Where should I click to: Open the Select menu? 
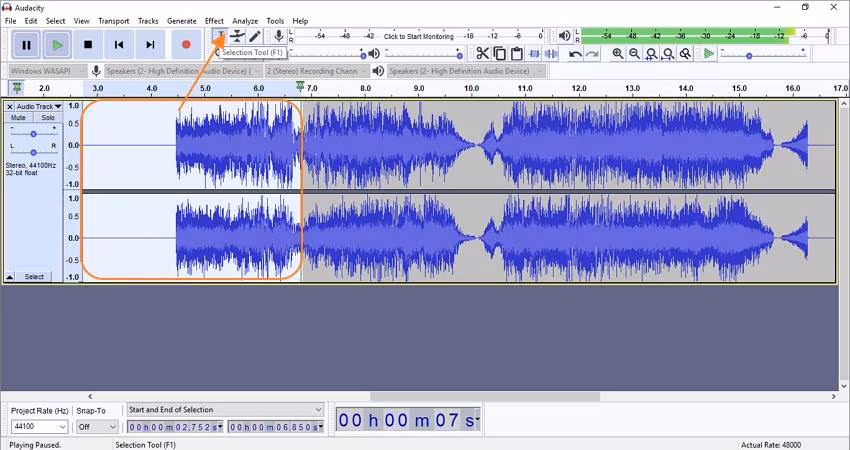(55, 21)
